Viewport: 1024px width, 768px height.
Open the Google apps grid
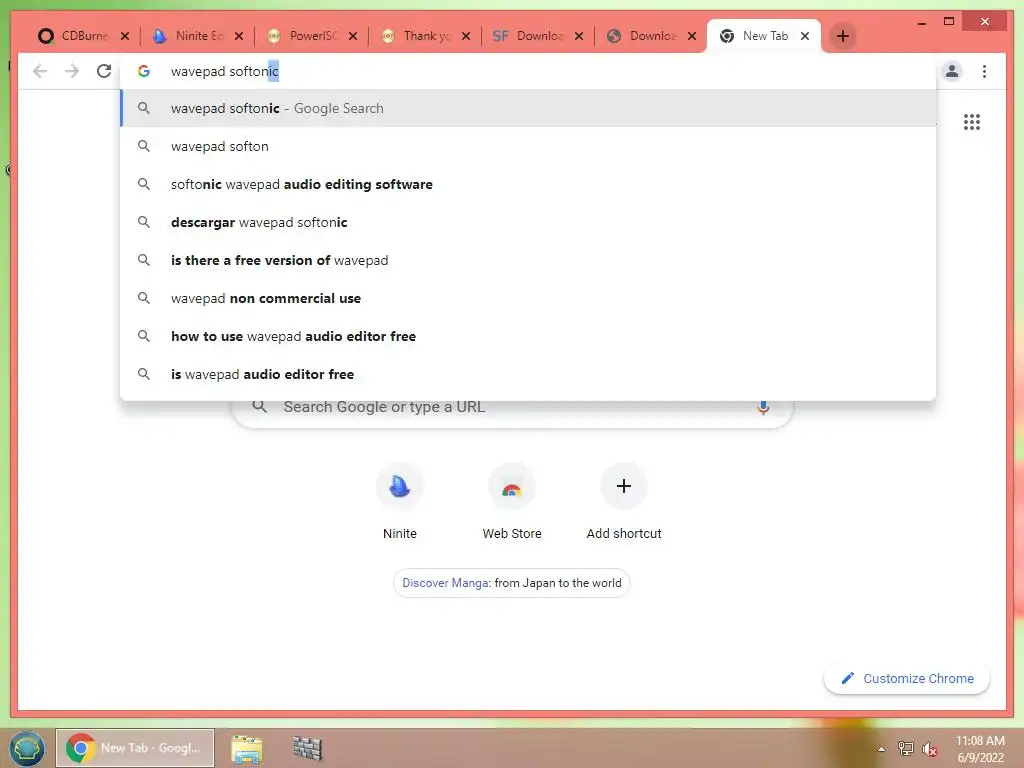click(x=972, y=122)
